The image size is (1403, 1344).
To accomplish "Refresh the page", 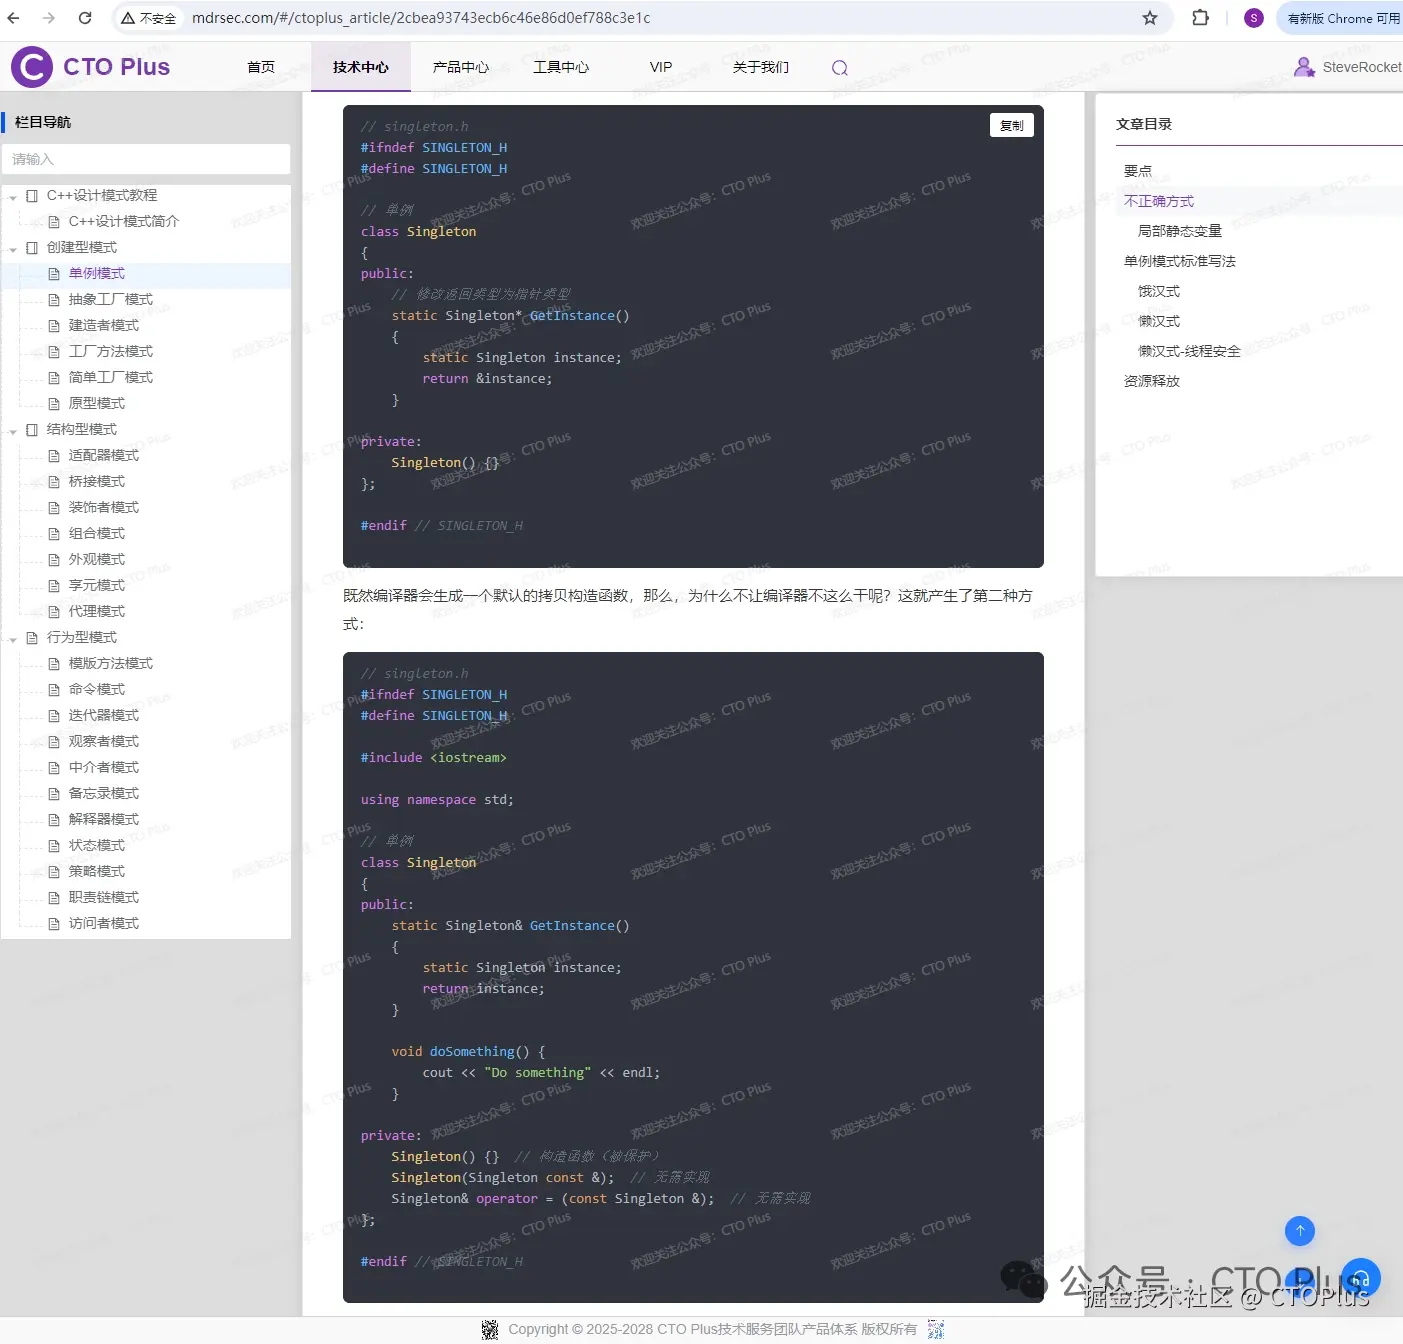I will pos(85,17).
